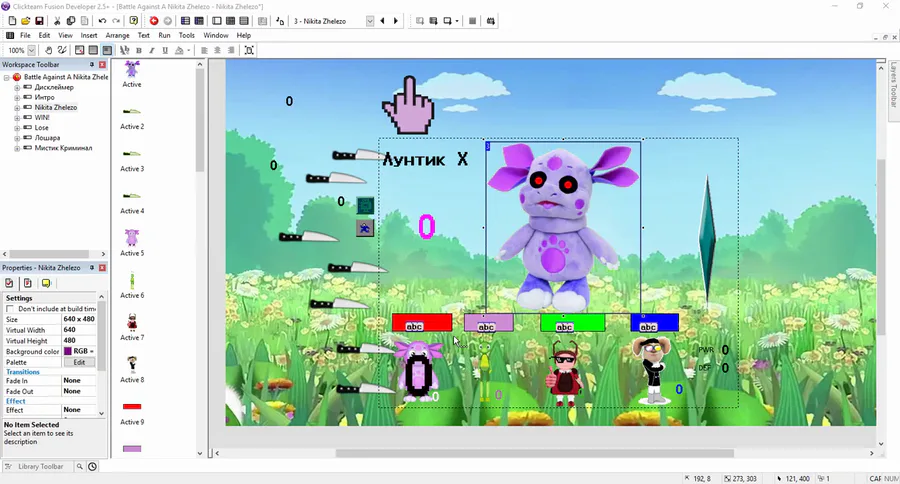Click the red Stop icon
900x484 pixels.
(x=154, y=21)
